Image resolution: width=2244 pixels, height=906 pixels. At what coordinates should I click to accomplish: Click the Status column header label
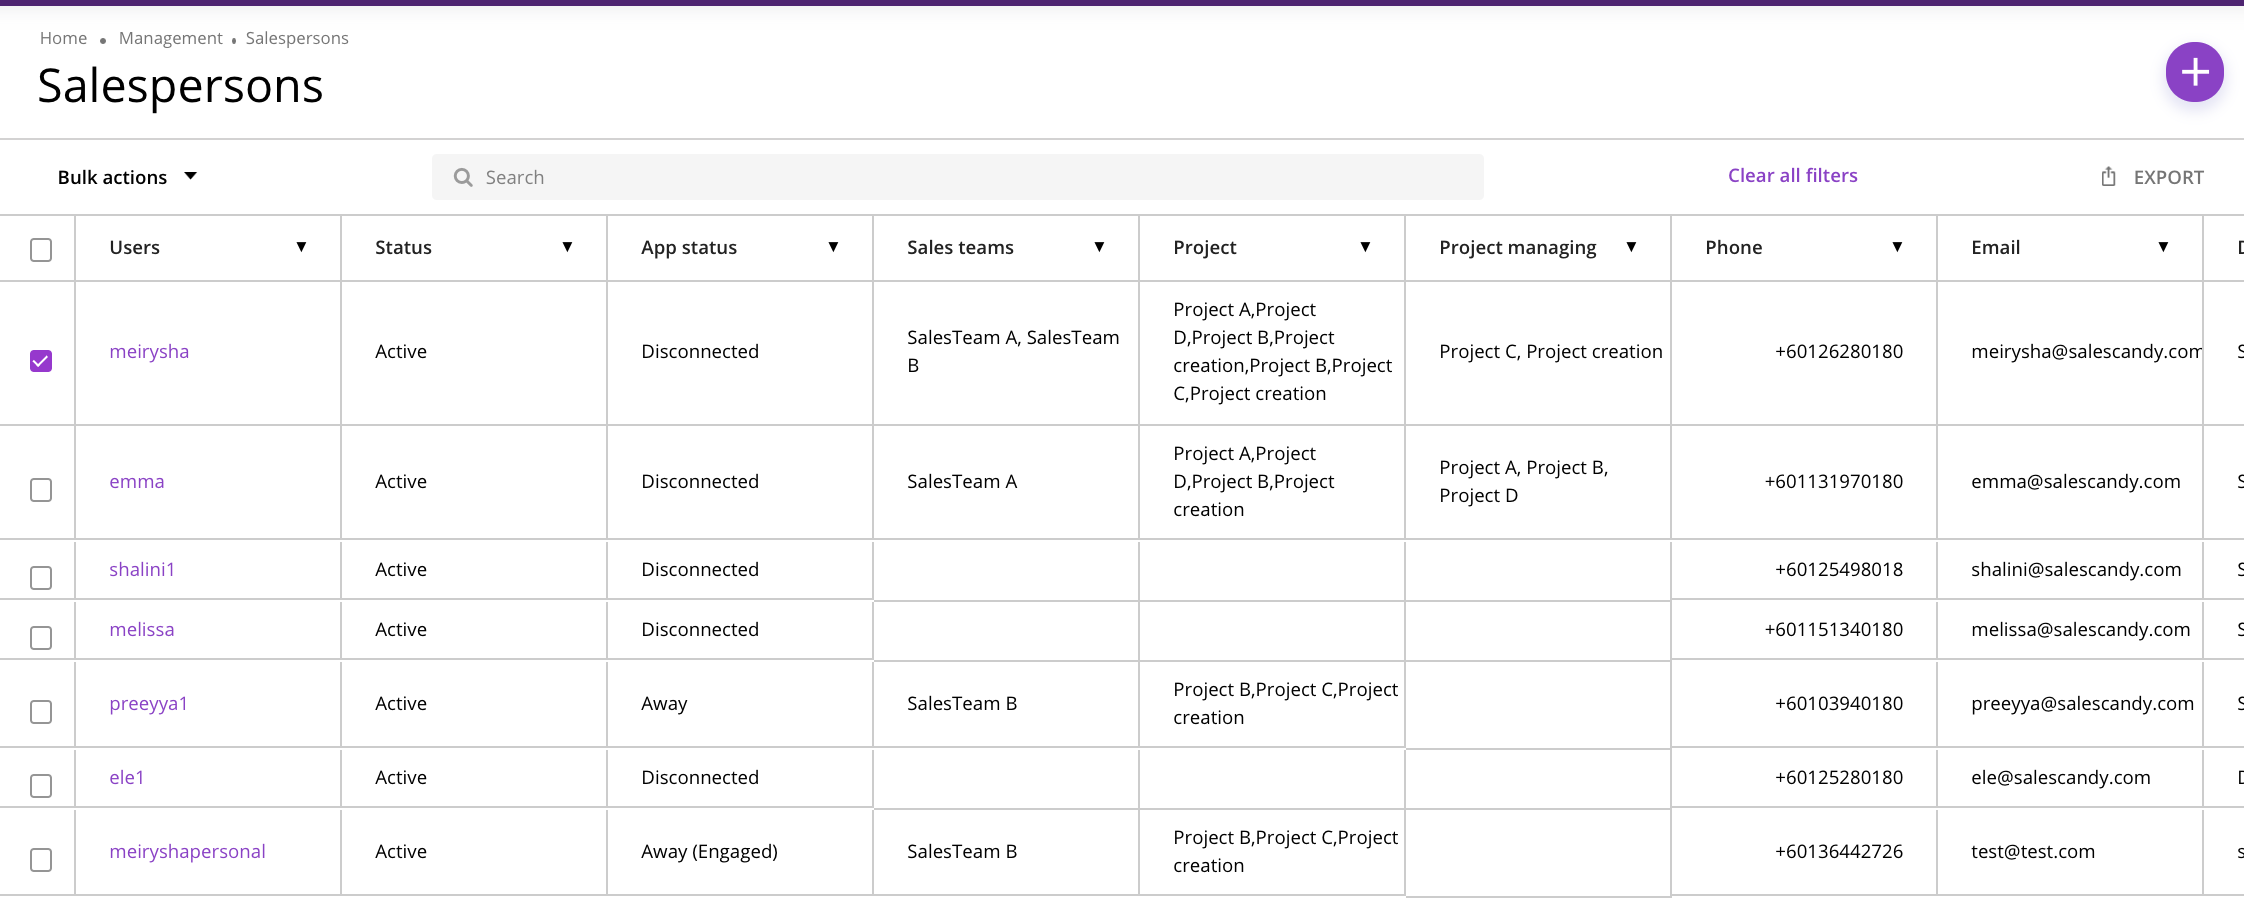(x=403, y=247)
